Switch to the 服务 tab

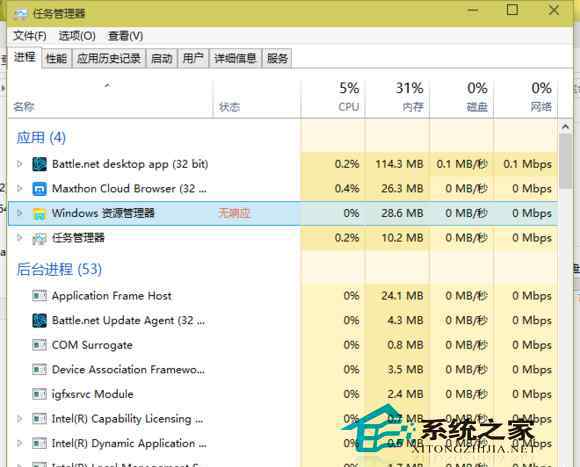(x=277, y=58)
